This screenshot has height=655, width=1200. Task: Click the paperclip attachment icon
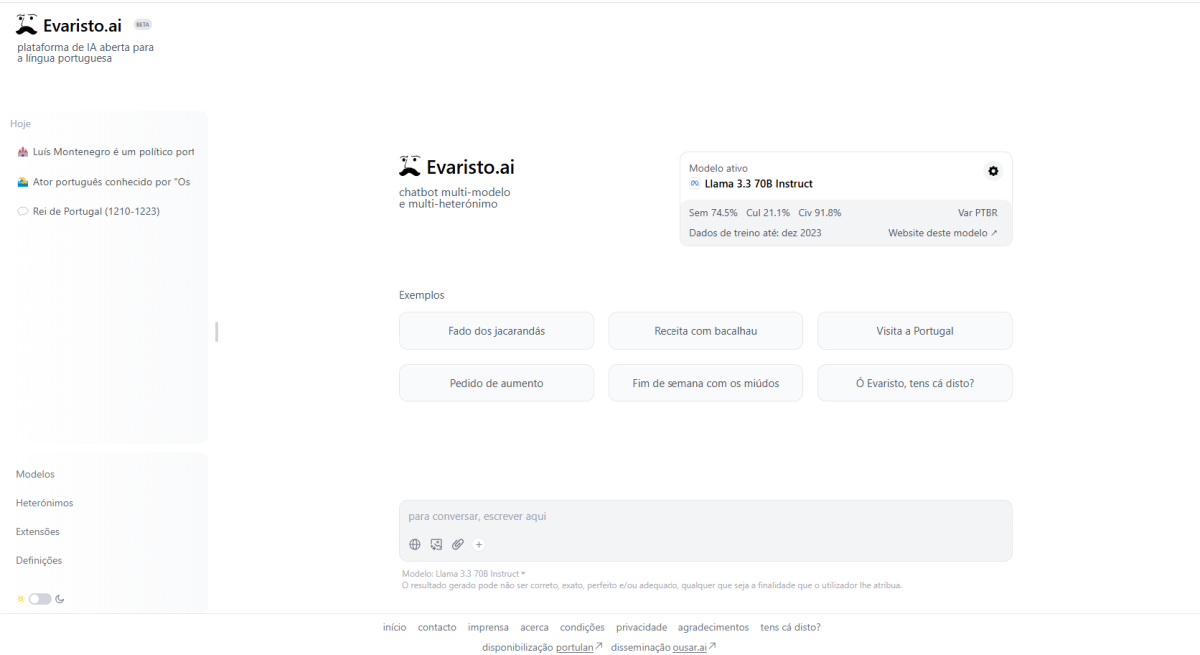(458, 544)
